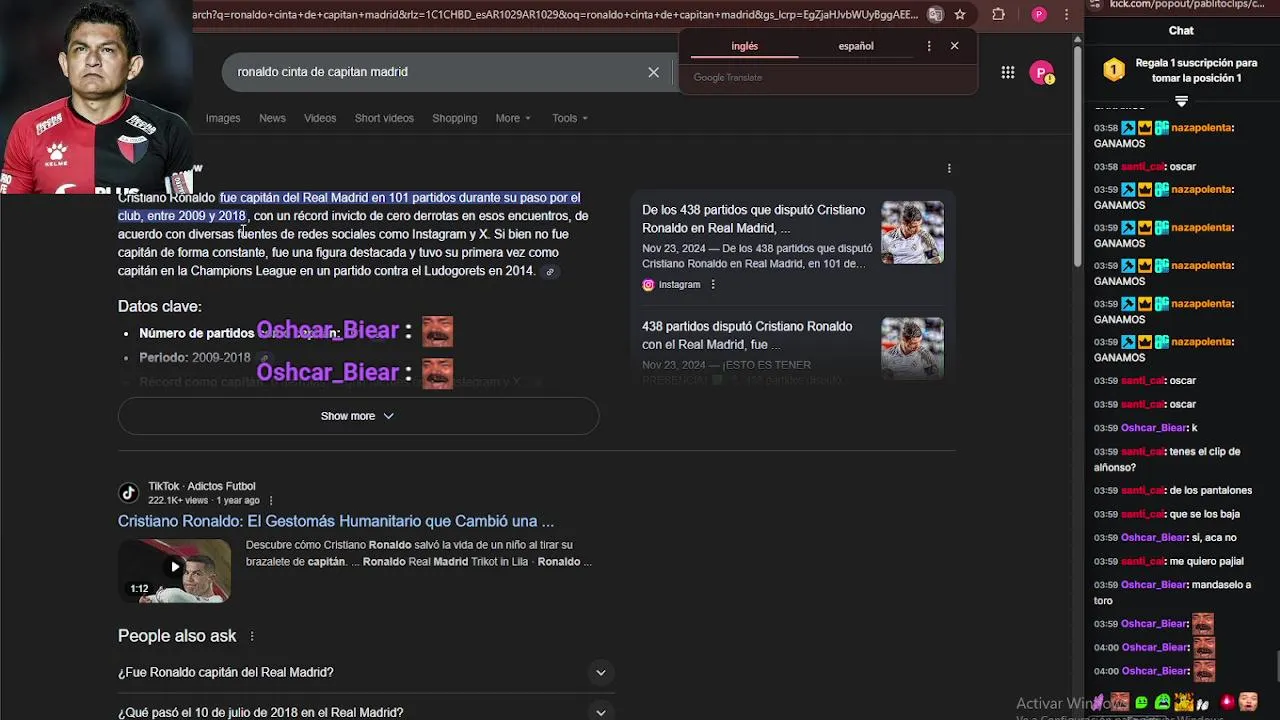Collapse the chat leaderboard arrow

click(x=1181, y=101)
